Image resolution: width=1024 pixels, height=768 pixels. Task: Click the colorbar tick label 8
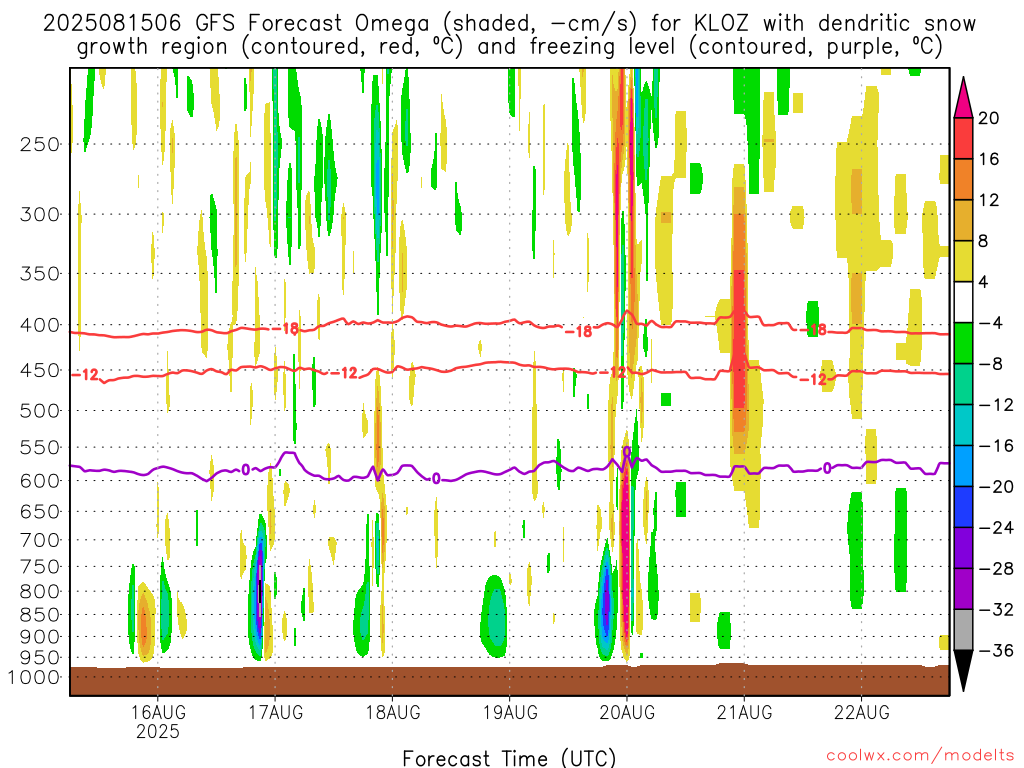983,241
